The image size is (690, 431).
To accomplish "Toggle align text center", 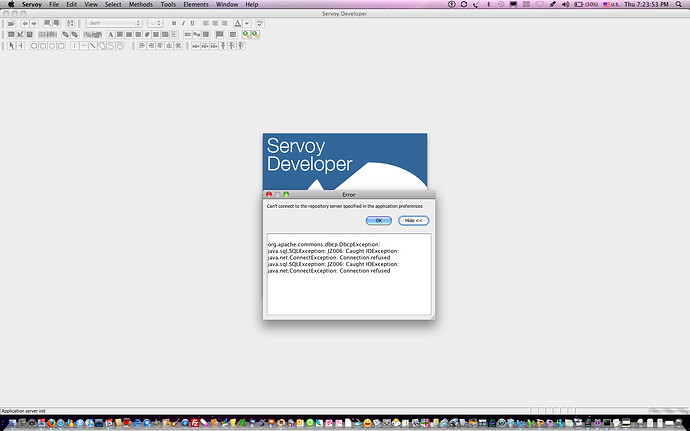I will tap(215, 23).
